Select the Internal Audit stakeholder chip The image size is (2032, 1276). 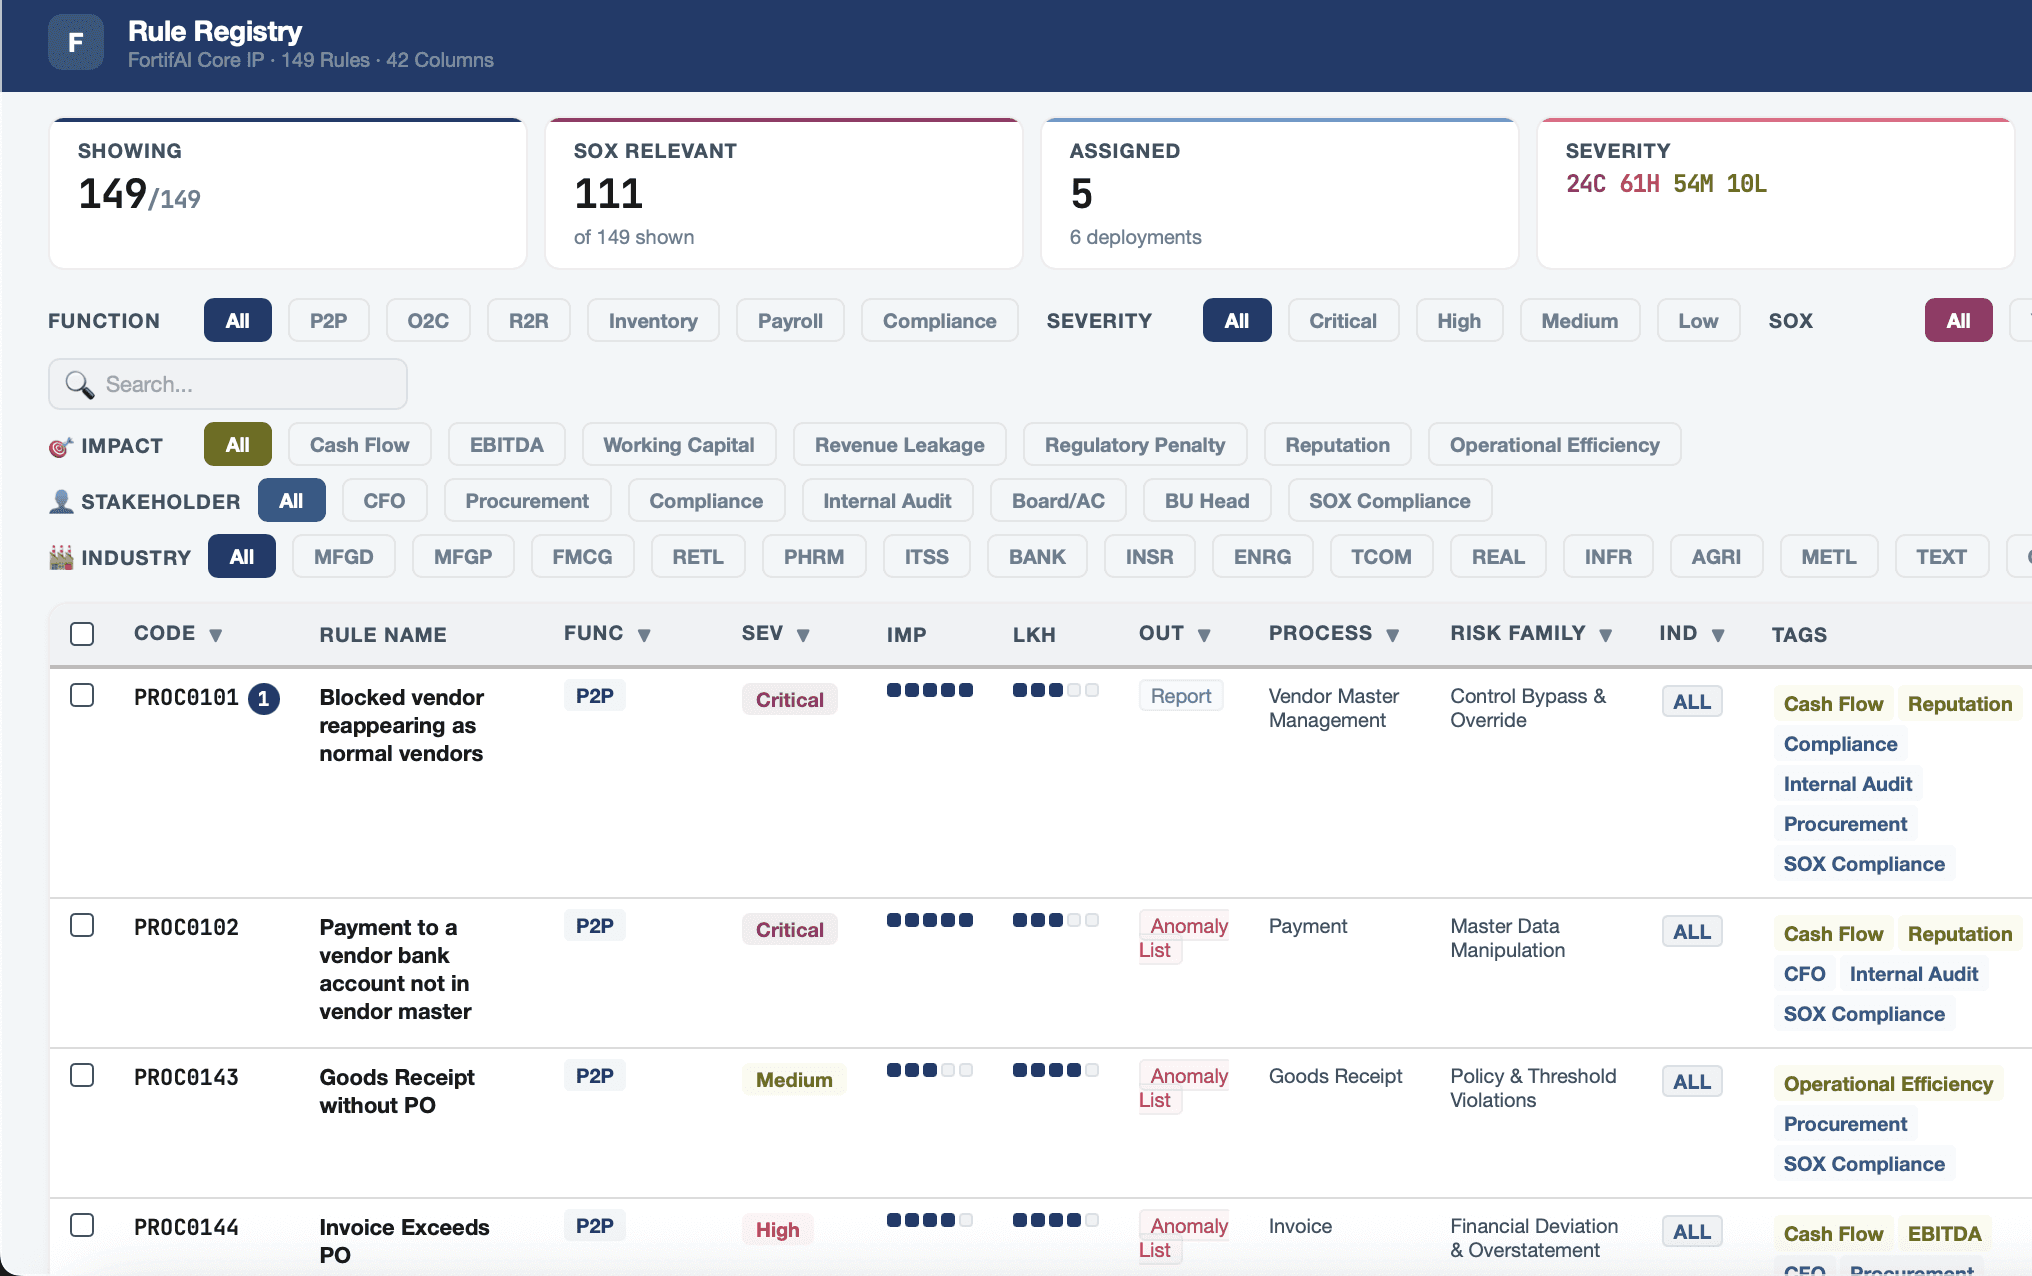886,501
